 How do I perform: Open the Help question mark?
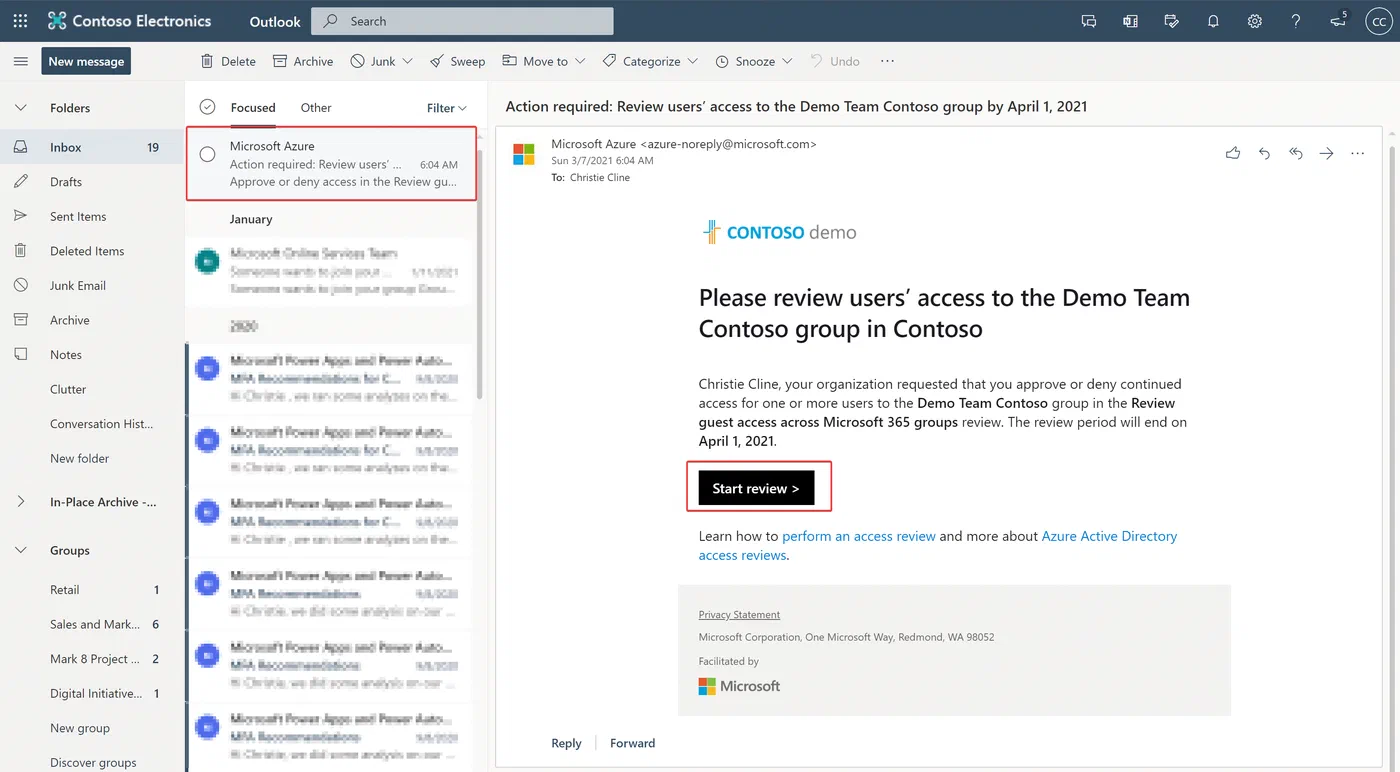tap(1296, 21)
